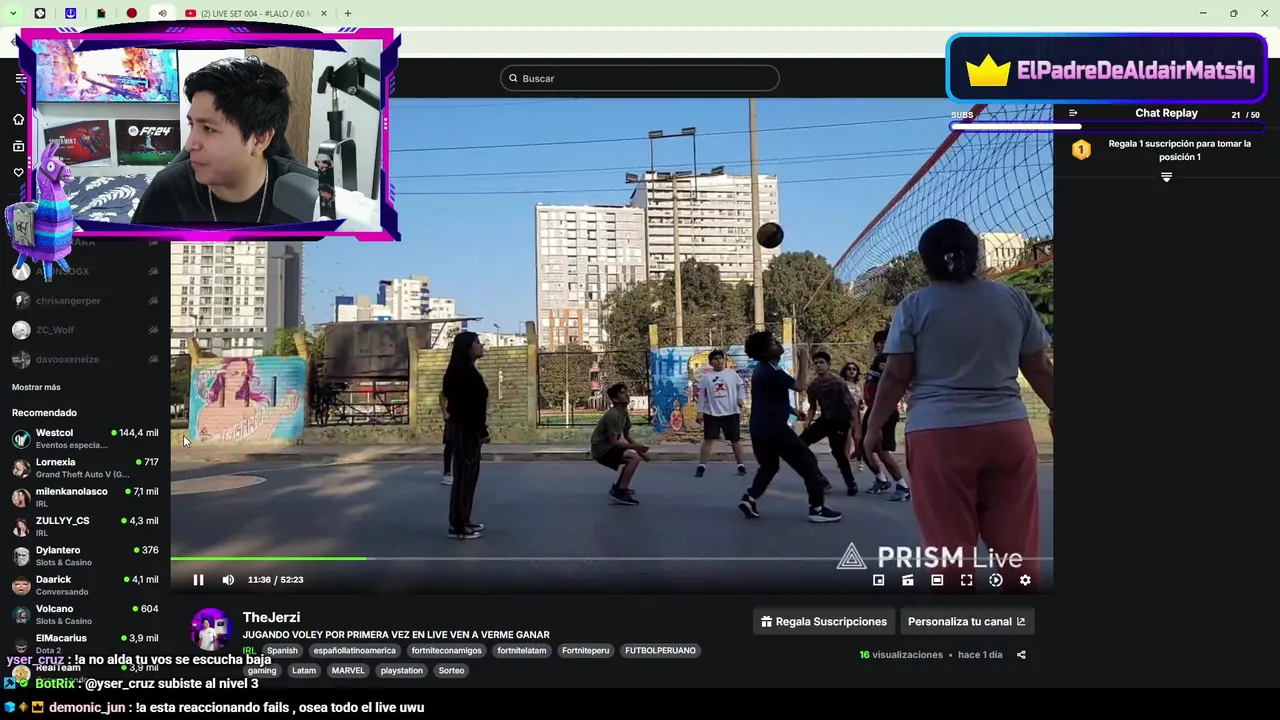The height and width of the screenshot is (720, 1280).
Task: Select the Latam tag
Action: click(304, 670)
